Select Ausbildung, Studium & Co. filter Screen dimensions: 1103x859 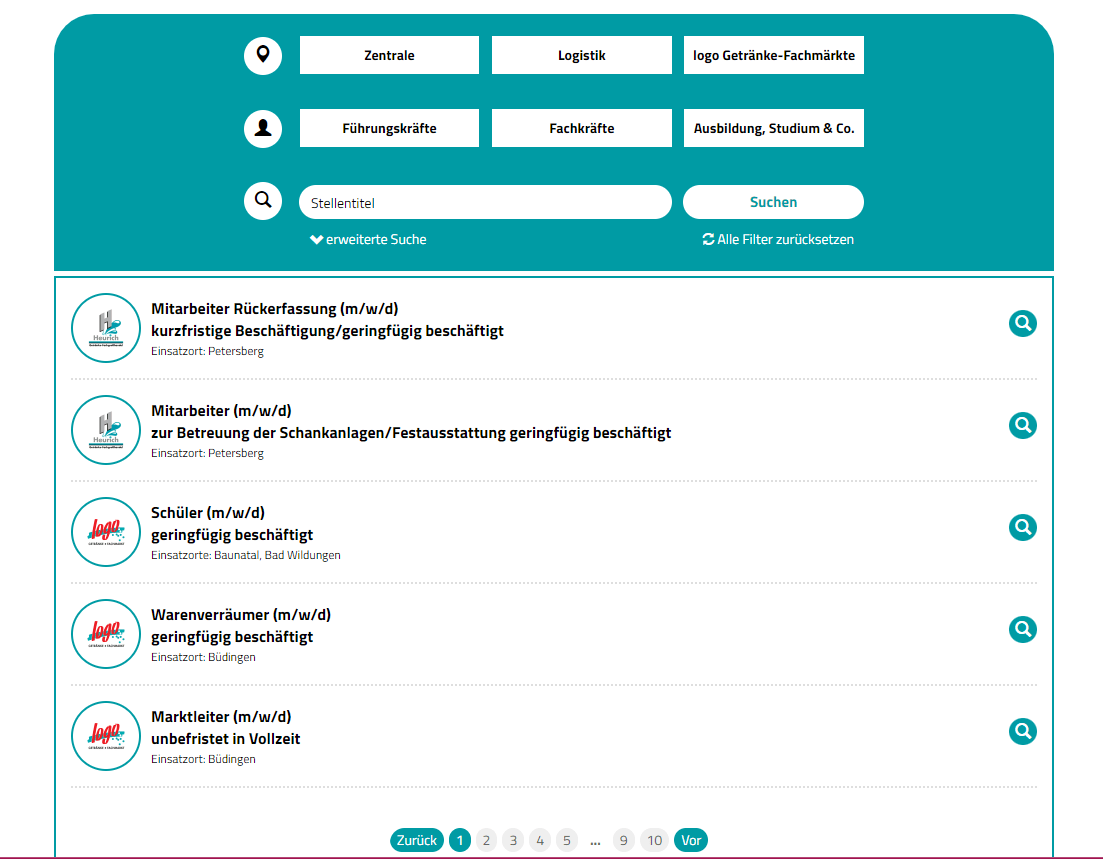point(773,128)
